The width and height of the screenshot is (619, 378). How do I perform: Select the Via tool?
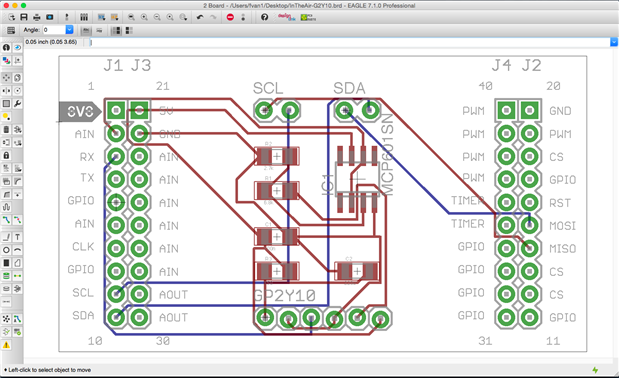pos(6,276)
